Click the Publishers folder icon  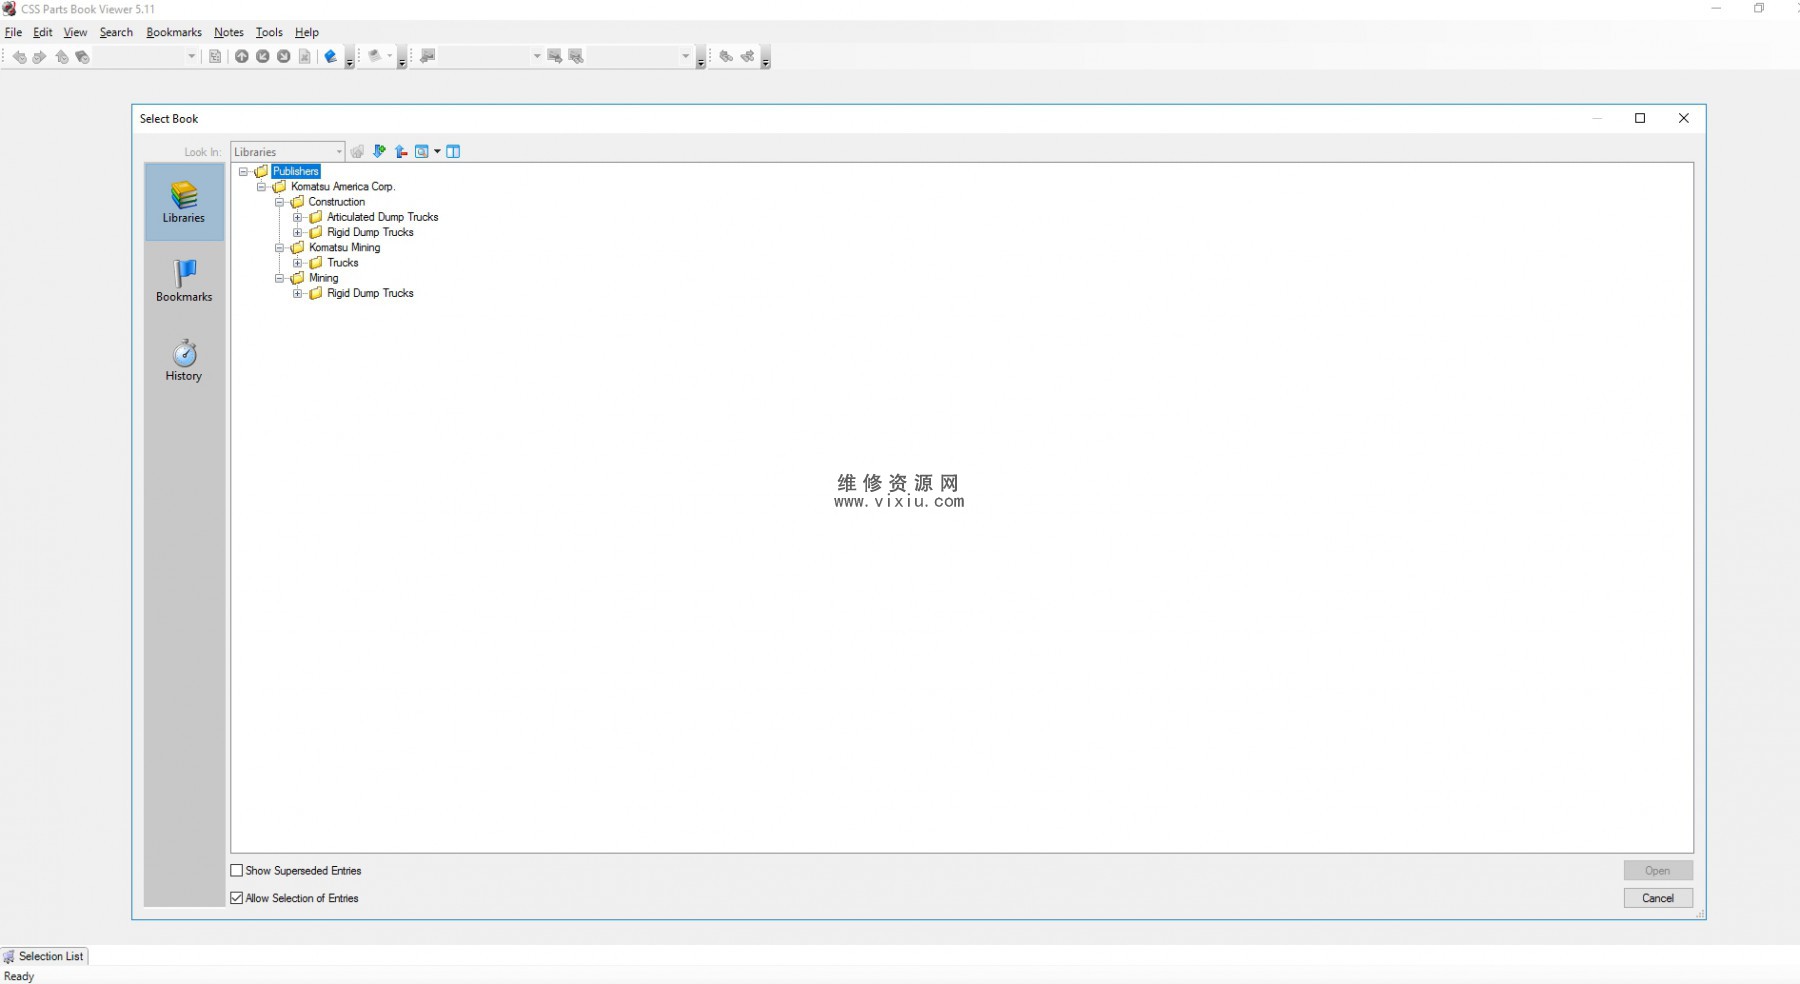[x=261, y=171]
